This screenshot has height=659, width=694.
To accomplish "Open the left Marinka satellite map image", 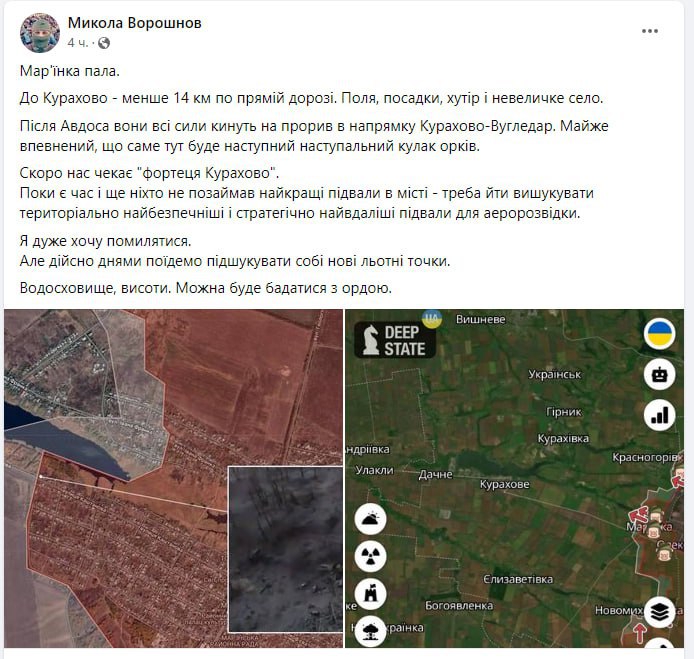I will coord(173,478).
